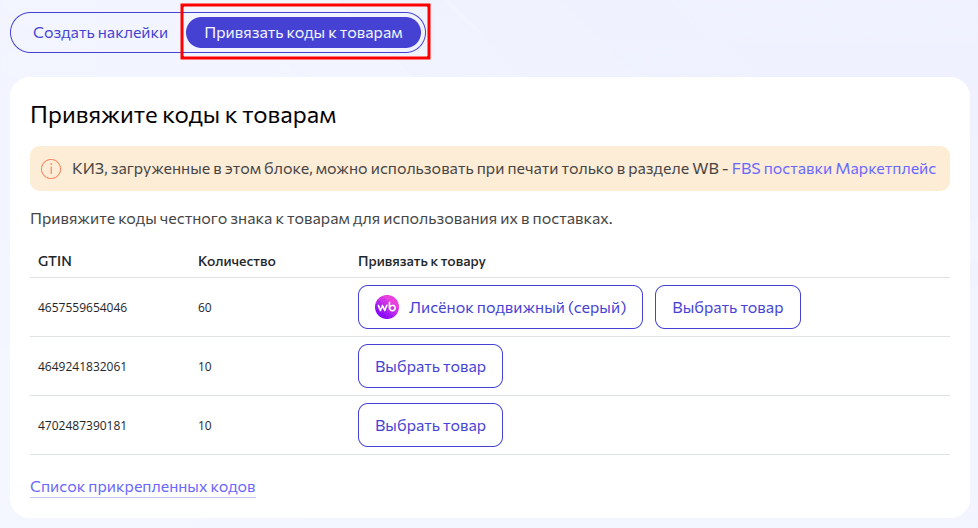Select the "Лисёнок подвижный (серый)" product button
Screen dimensions: 978x528
point(500,308)
